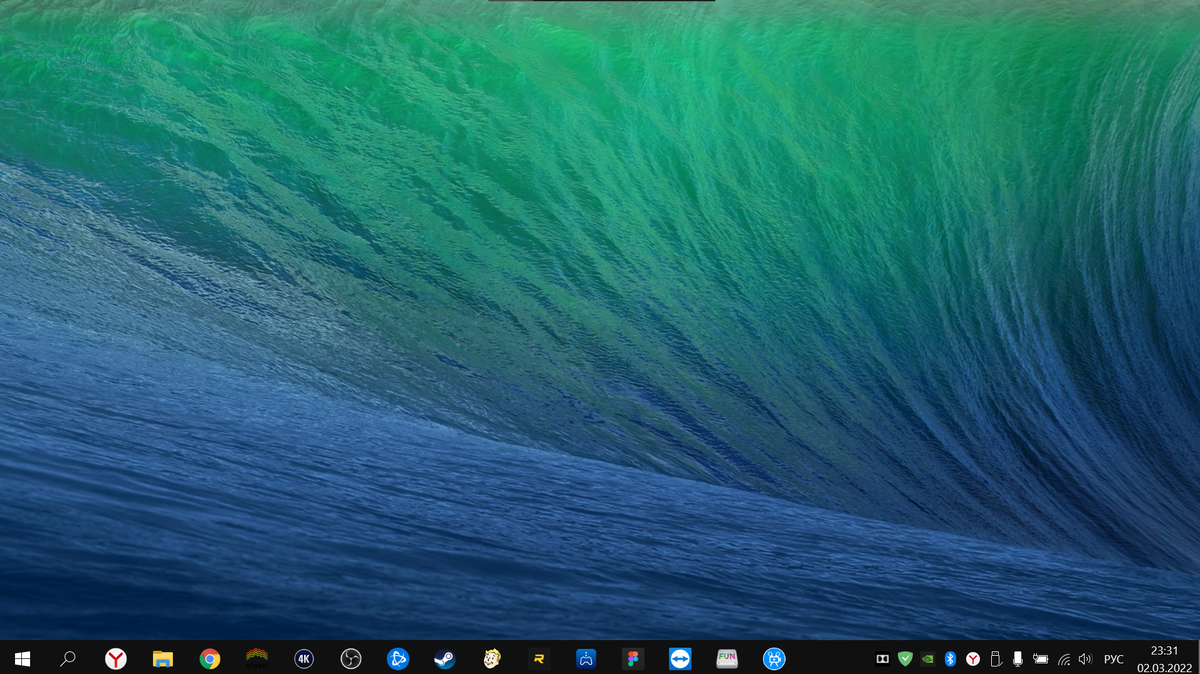Launch Yandex Browser from taskbar
This screenshot has width=1200, height=674.
[116, 659]
